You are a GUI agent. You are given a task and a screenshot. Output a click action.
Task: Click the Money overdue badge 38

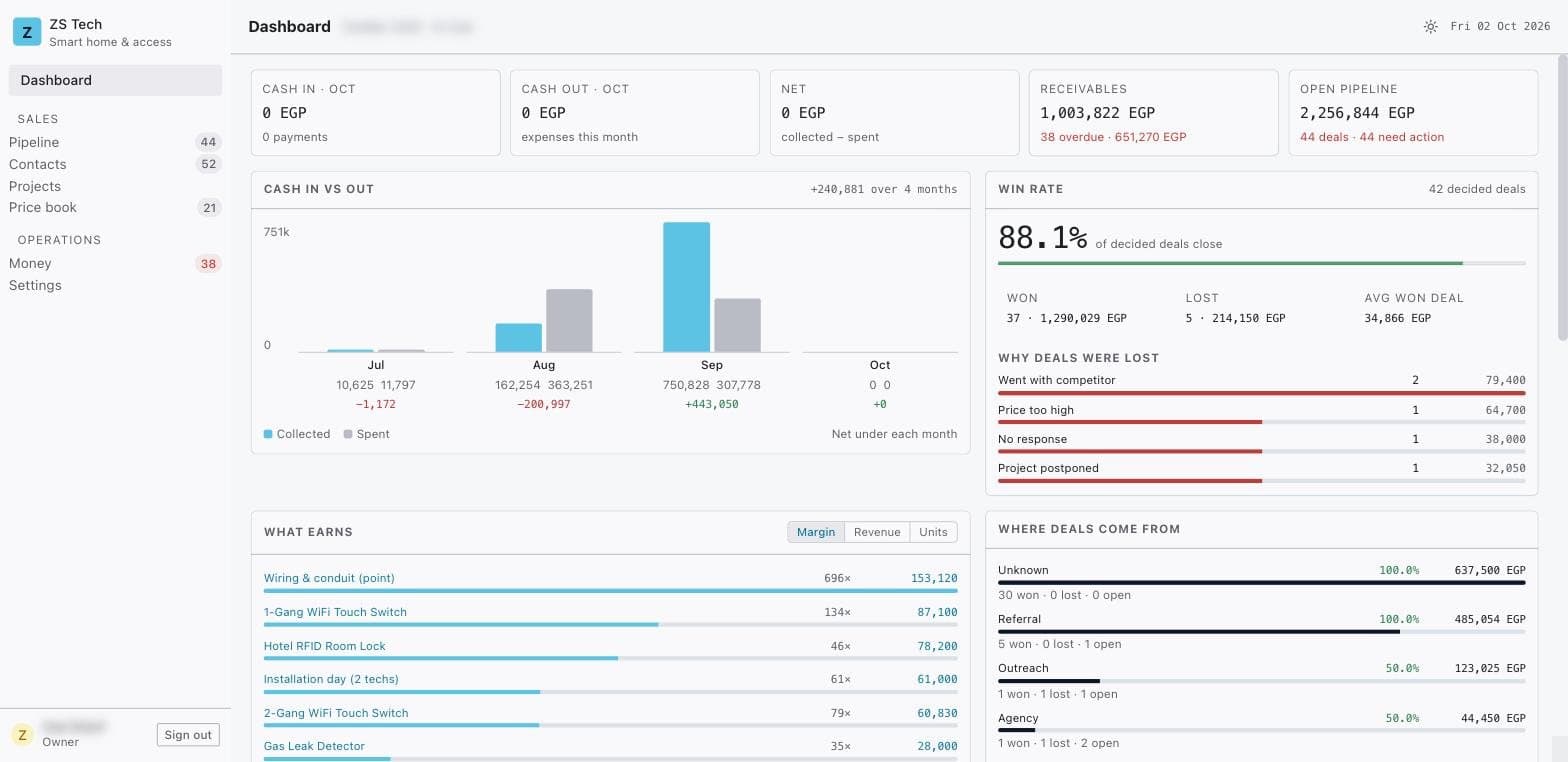coord(208,264)
